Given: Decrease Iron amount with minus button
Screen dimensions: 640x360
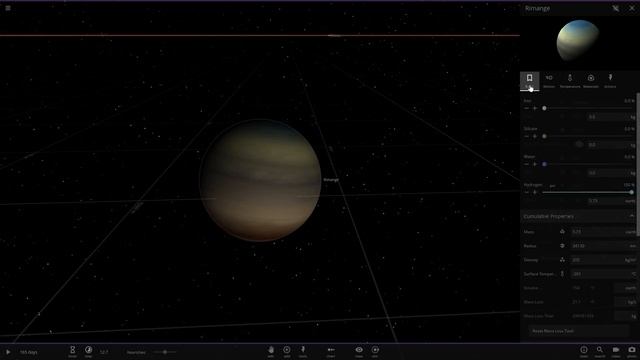Looking at the screenshot, I should (527, 108).
